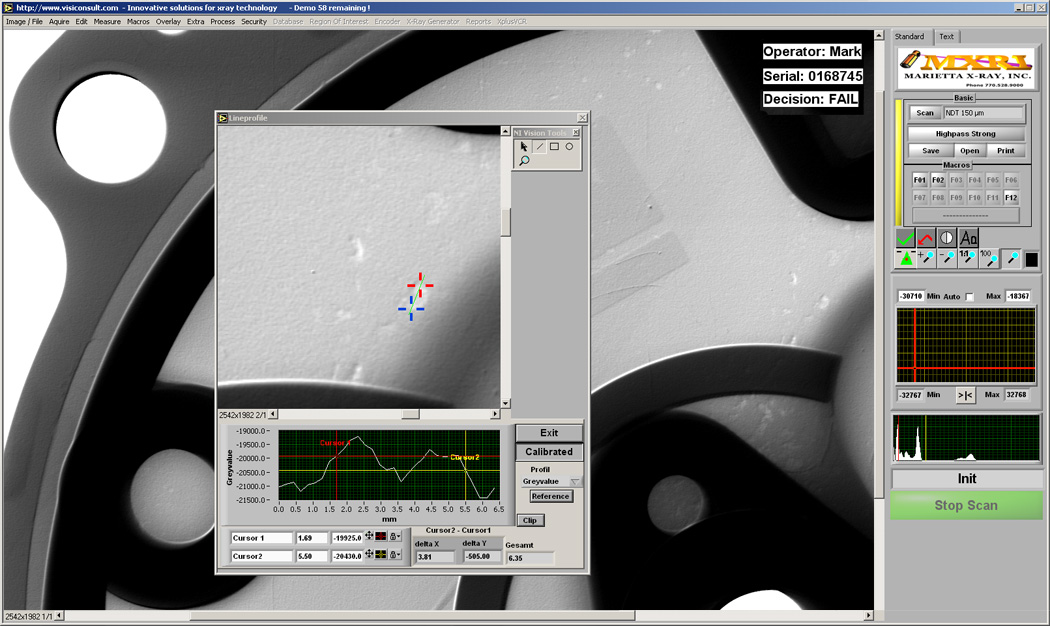Switch to the Text tab
Screen dimensions: 1050x626
(947, 36)
